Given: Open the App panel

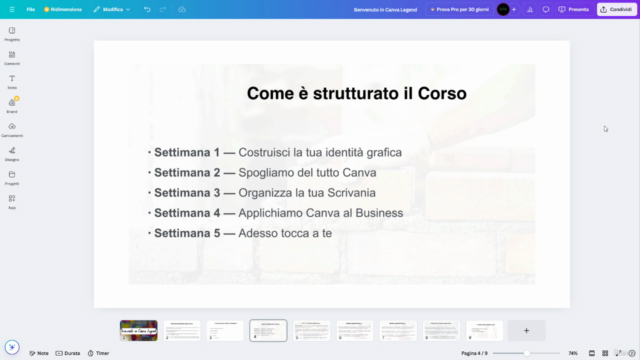Looking at the screenshot, I should 12,202.
